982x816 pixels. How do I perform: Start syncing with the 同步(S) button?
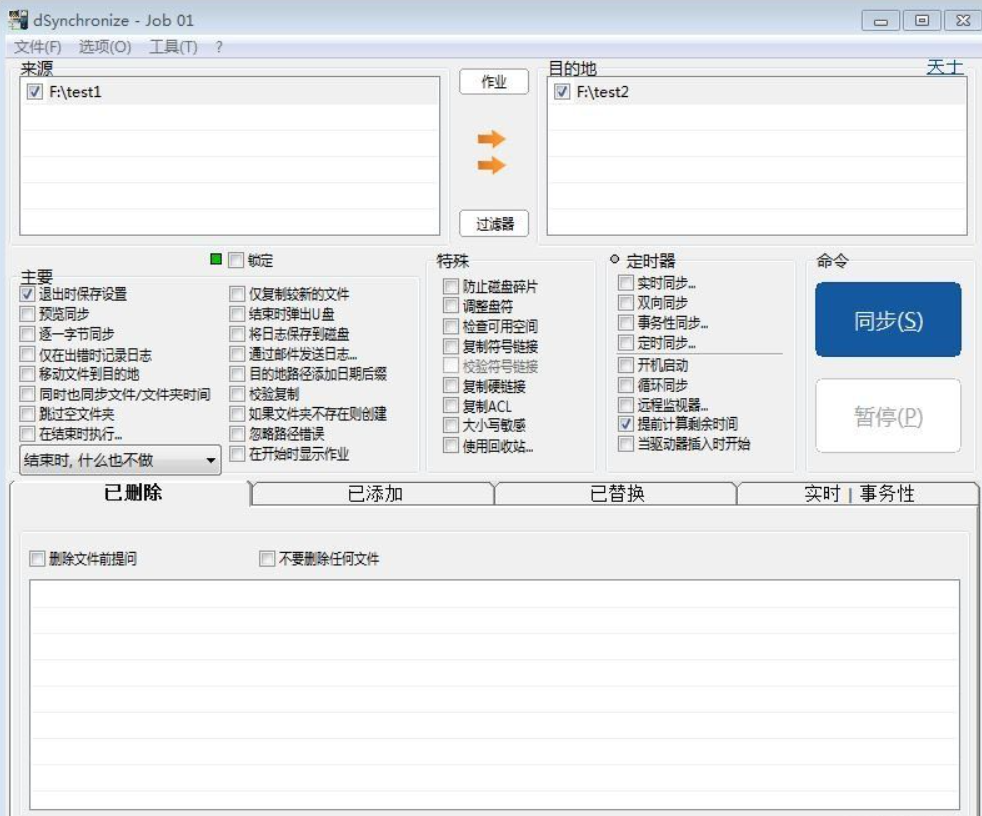[x=888, y=320]
